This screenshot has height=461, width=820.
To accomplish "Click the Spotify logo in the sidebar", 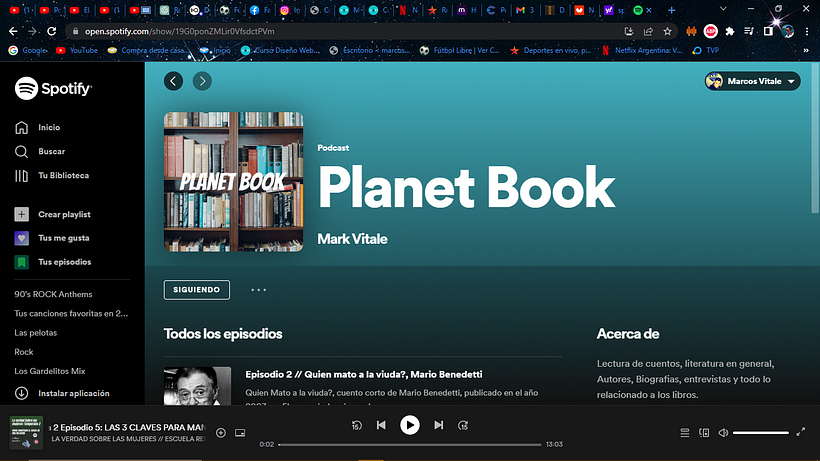I will point(53,88).
